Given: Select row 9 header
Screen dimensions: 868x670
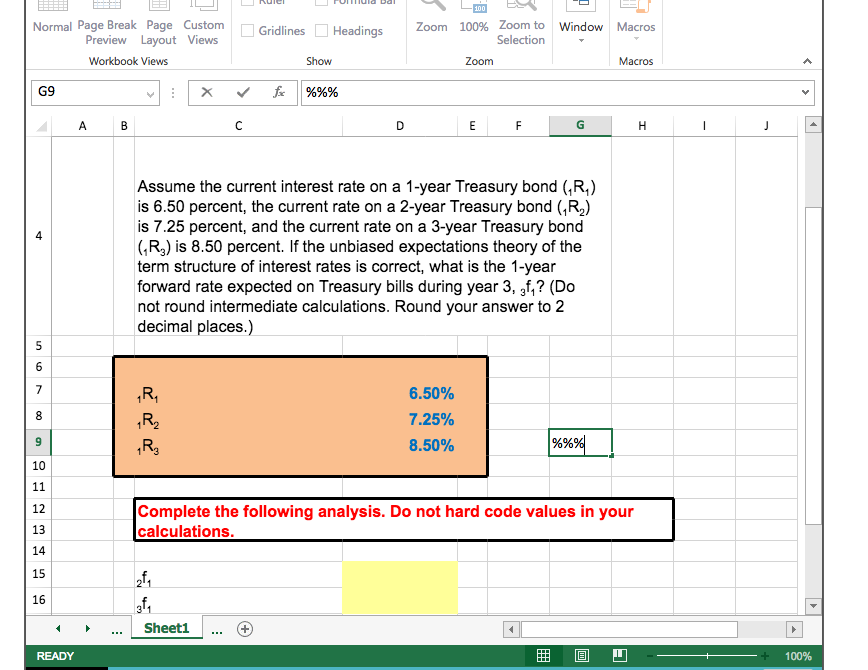Looking at the screenshot, I should click(x=38, y=442).
